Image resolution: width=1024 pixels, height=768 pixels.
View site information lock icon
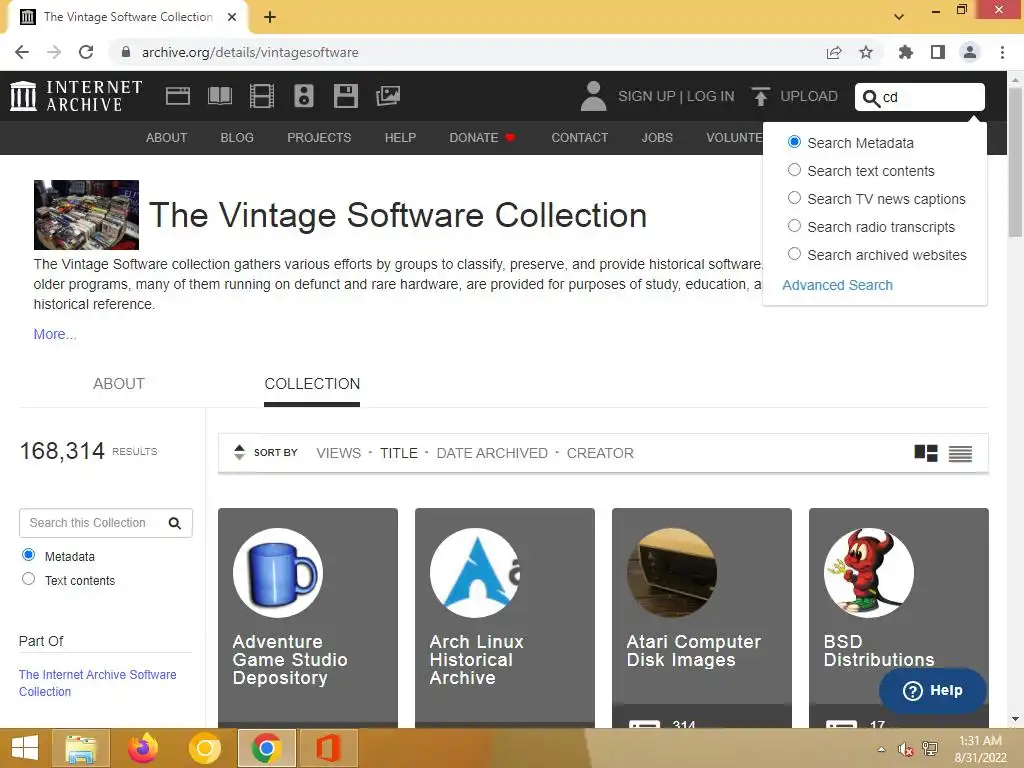point(125,52)
